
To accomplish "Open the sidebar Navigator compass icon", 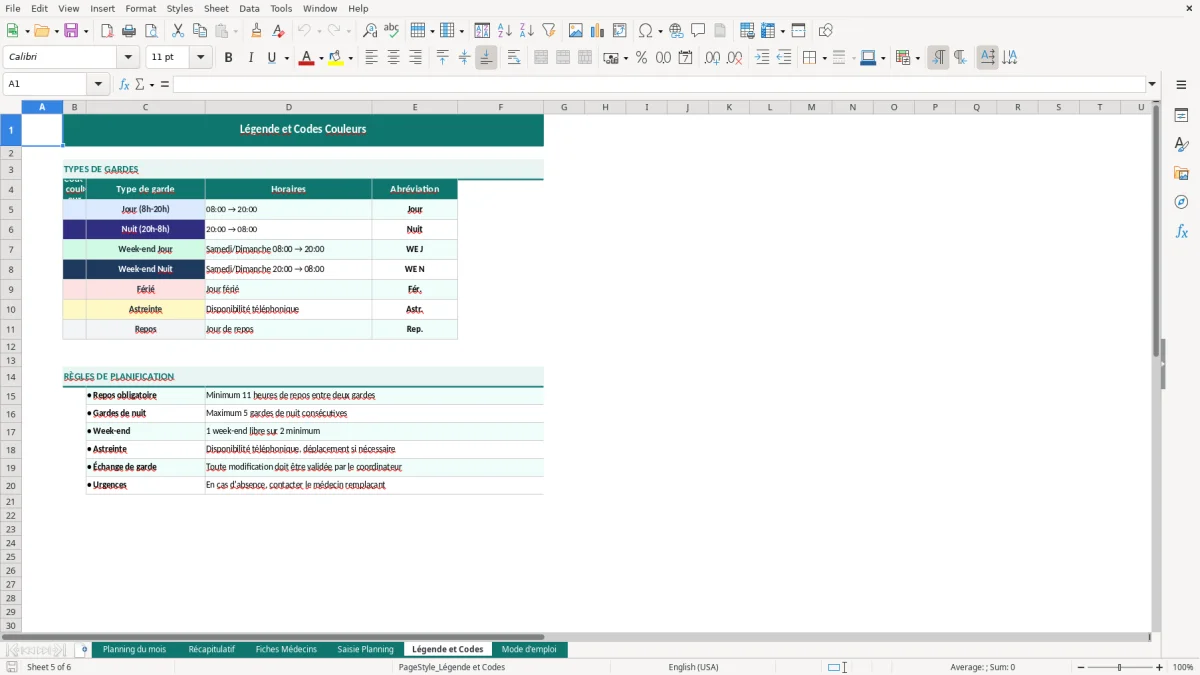I will pos(1181,202).
